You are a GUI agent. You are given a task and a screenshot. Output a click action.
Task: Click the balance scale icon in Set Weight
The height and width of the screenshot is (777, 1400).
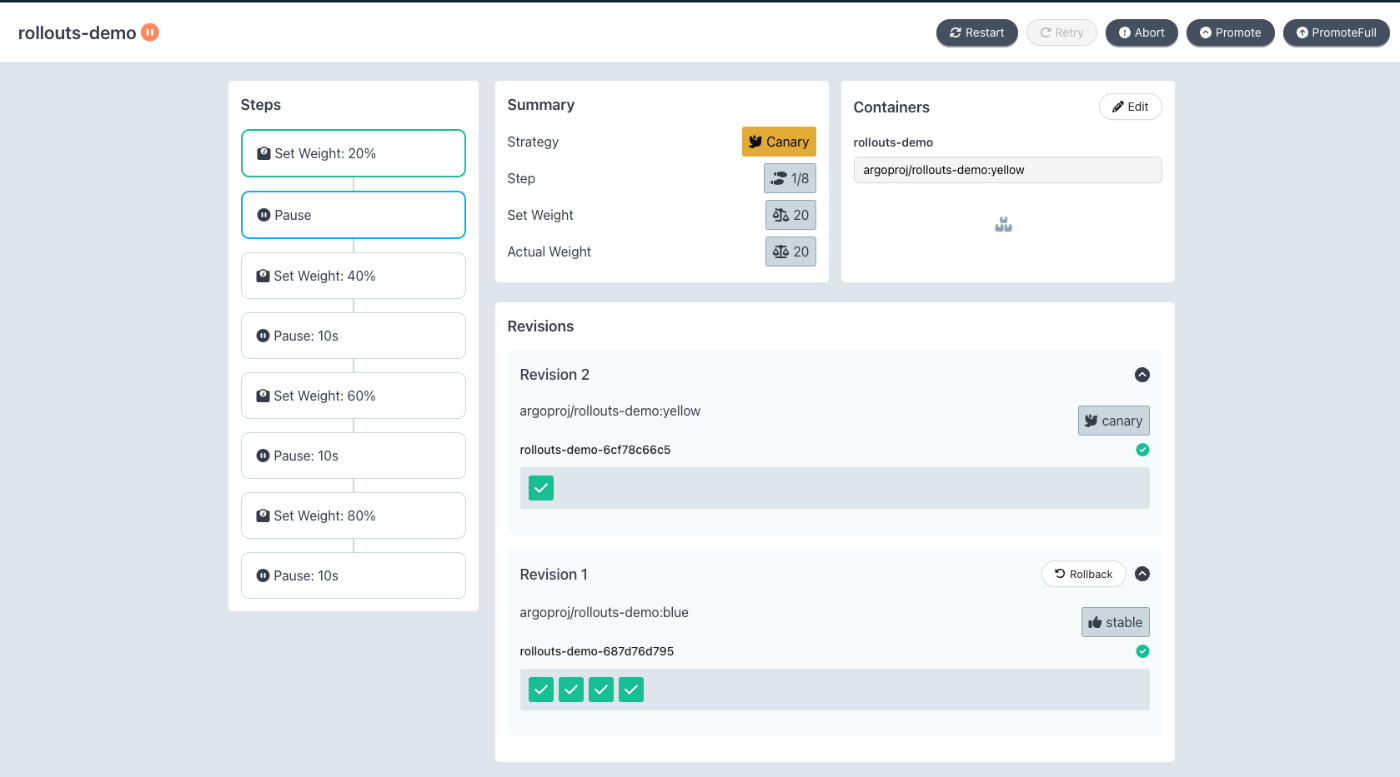[x=781, y=215]
